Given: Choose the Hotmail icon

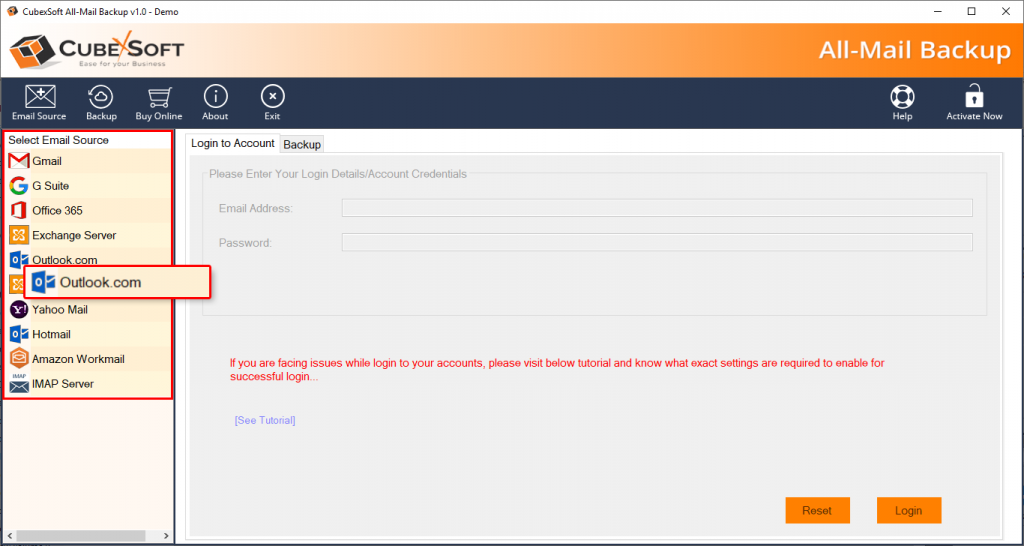Looking at the screenshot, I should tap(20, 334).
